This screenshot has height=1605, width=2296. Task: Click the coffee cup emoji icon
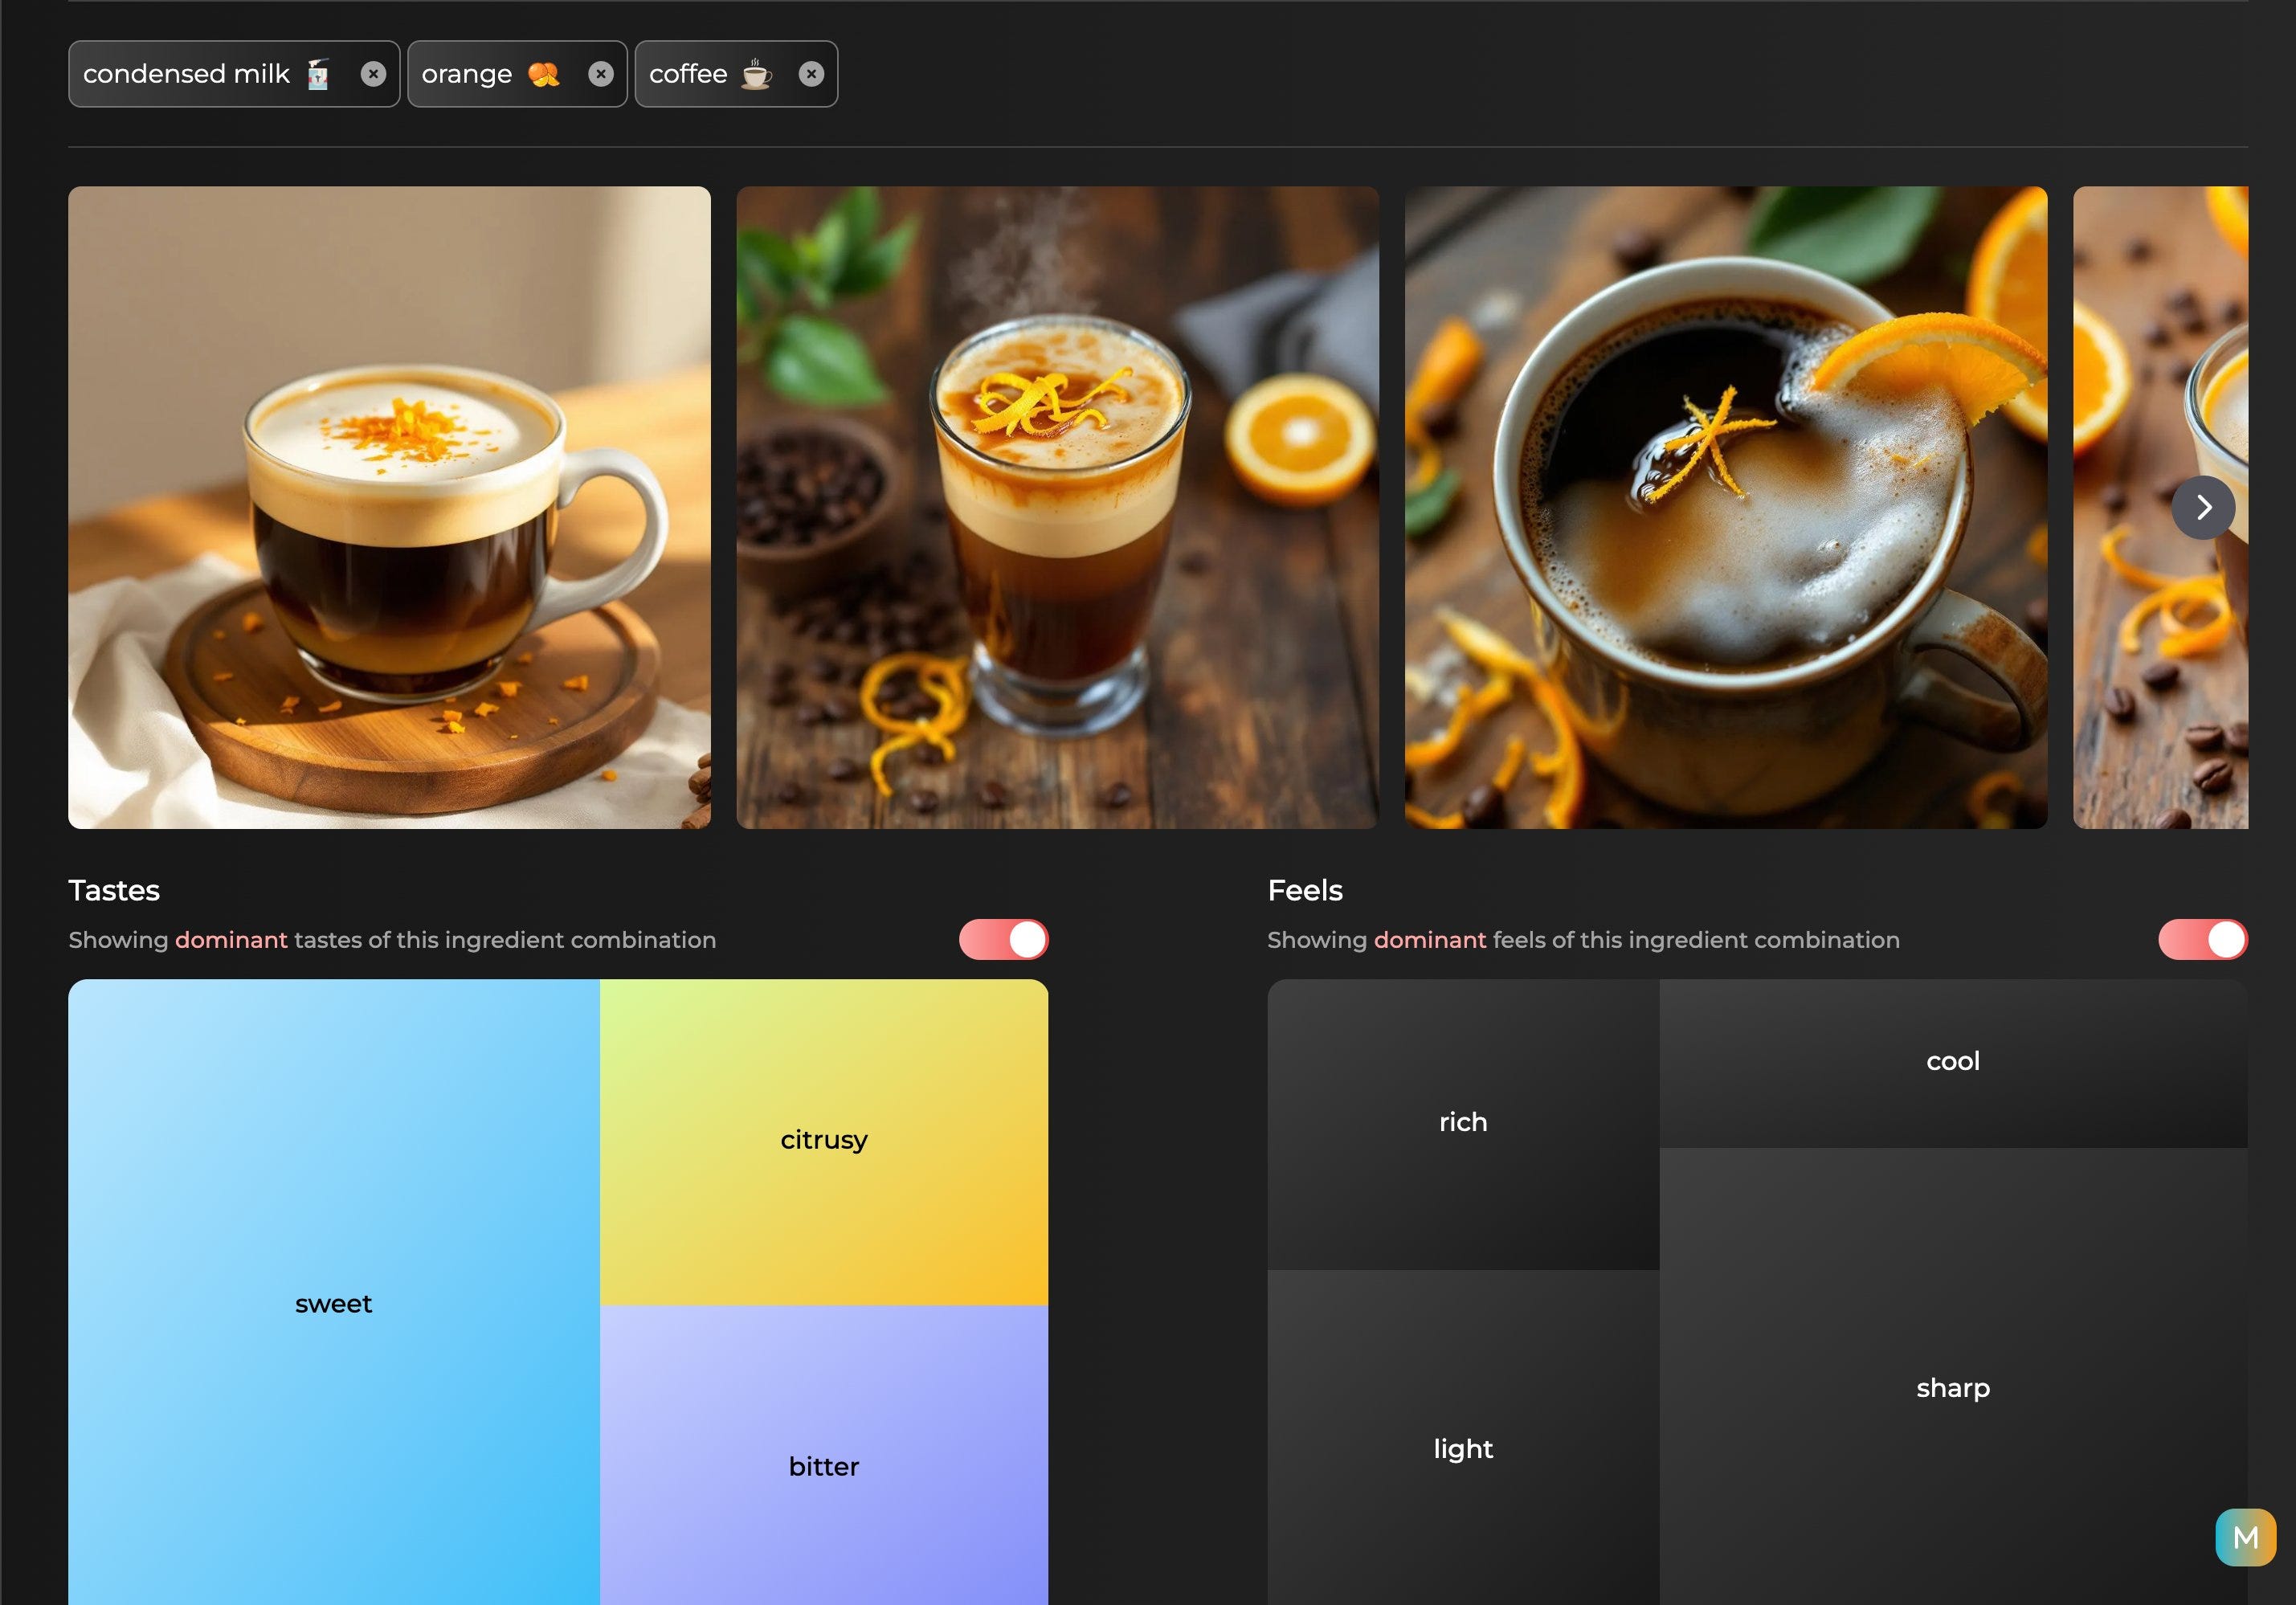[x=756, y=74]
